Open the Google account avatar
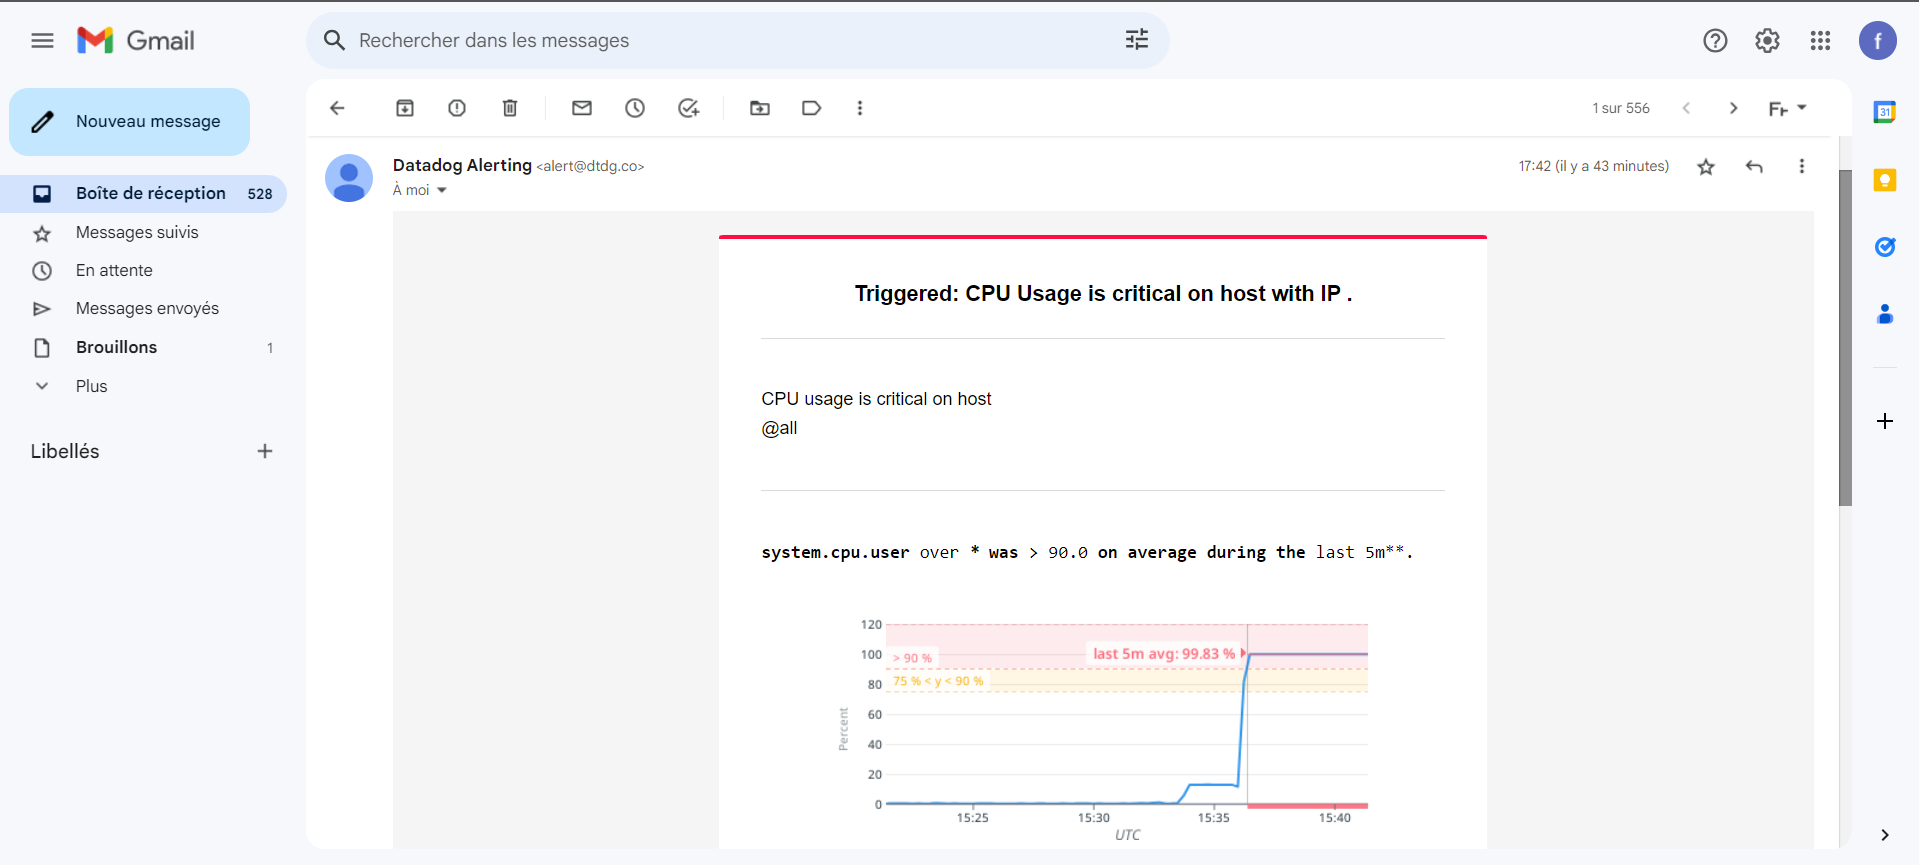This screenshot has height=865, width=1919. tap(1877, 41)
